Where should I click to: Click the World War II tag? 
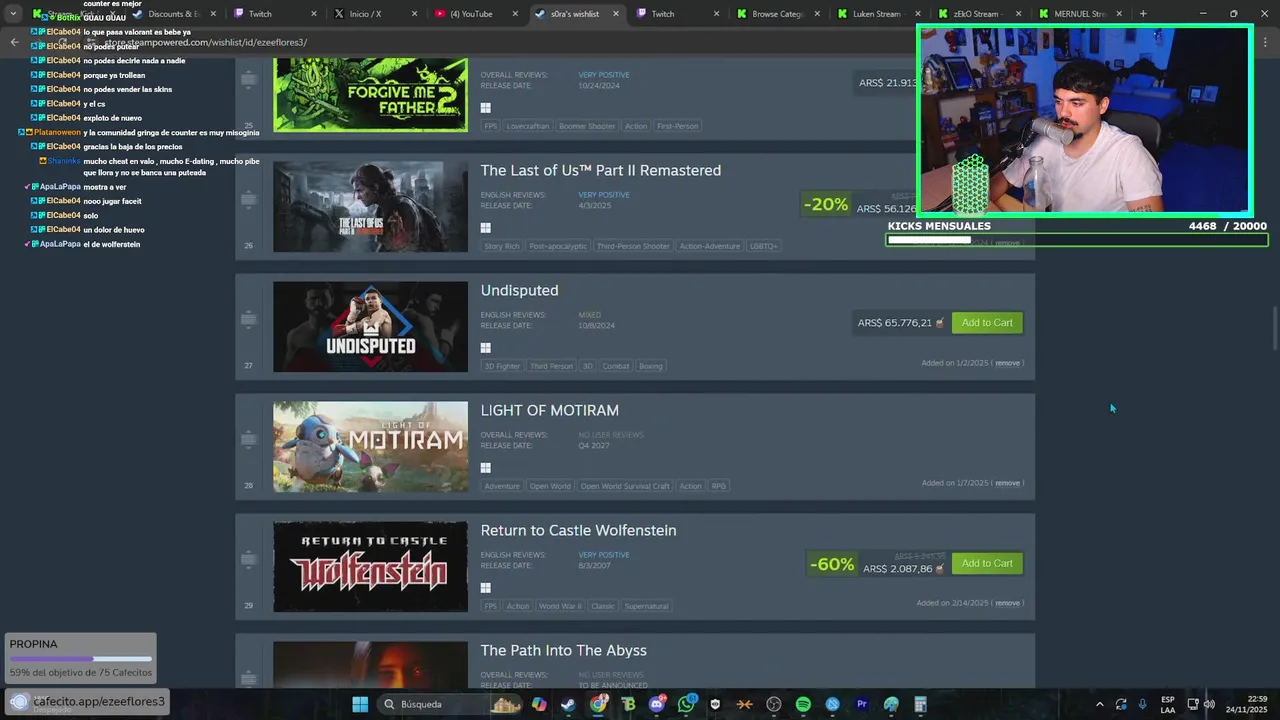pos(559,606)
